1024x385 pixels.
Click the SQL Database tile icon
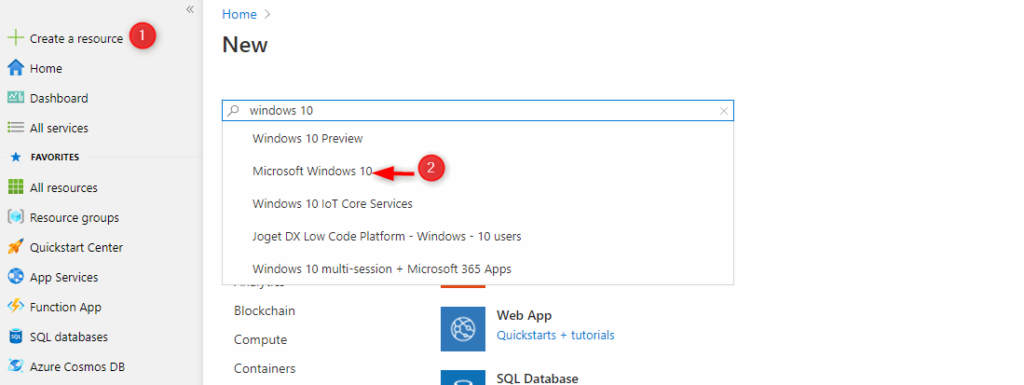[x=463, y=378]
